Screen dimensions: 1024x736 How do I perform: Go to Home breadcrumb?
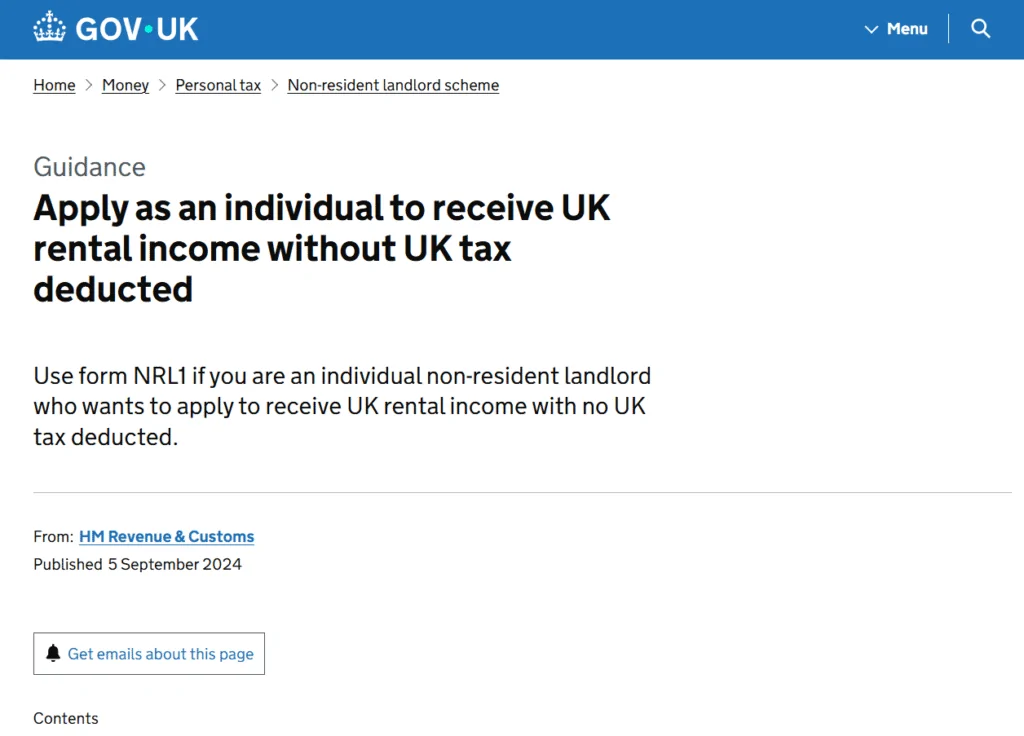point(54,86)
